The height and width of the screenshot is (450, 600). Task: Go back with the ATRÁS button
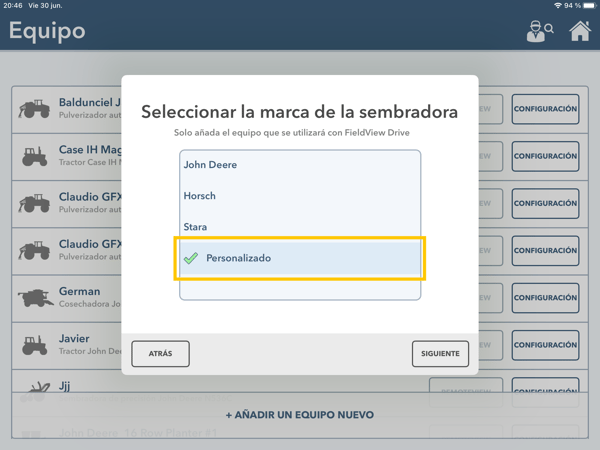[160, 354]
